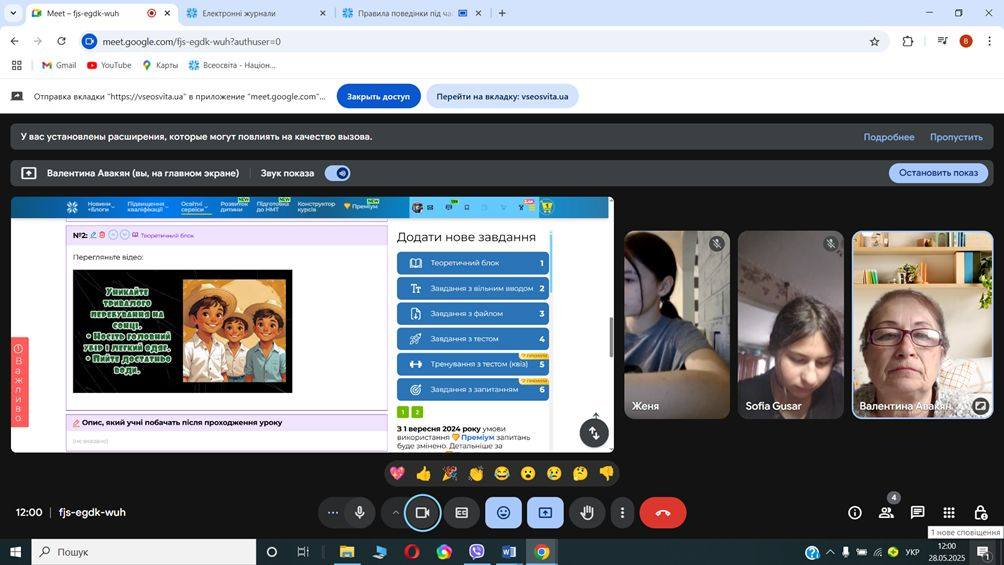The height and width of the screenshot is (565, 1004).
Task: Click Закрыть доступ button
Action: (x=378, y=97)
